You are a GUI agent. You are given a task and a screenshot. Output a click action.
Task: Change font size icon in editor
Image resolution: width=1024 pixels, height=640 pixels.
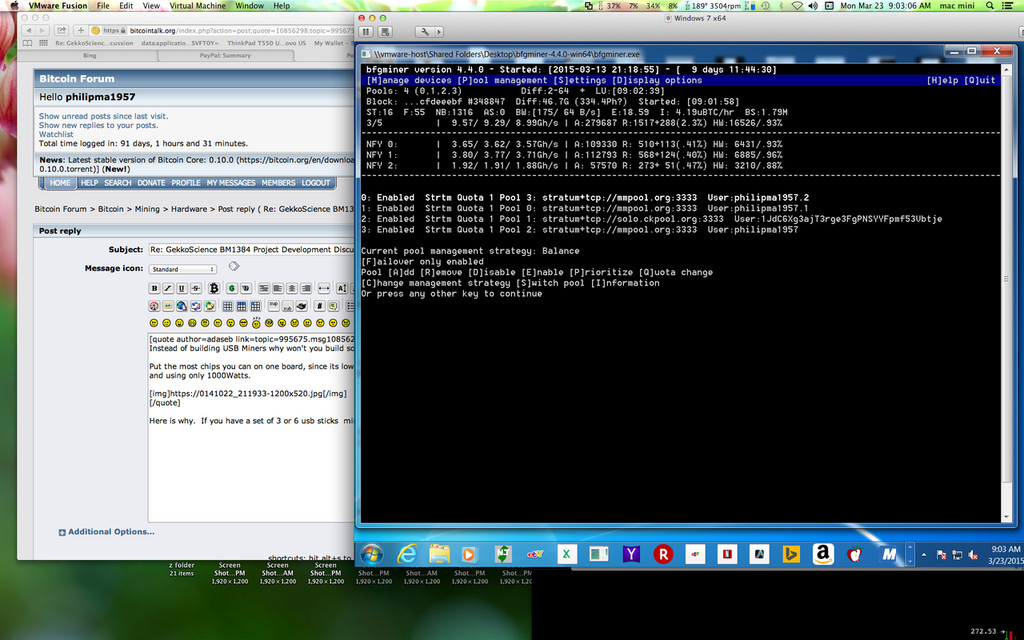tap(342, 288)
